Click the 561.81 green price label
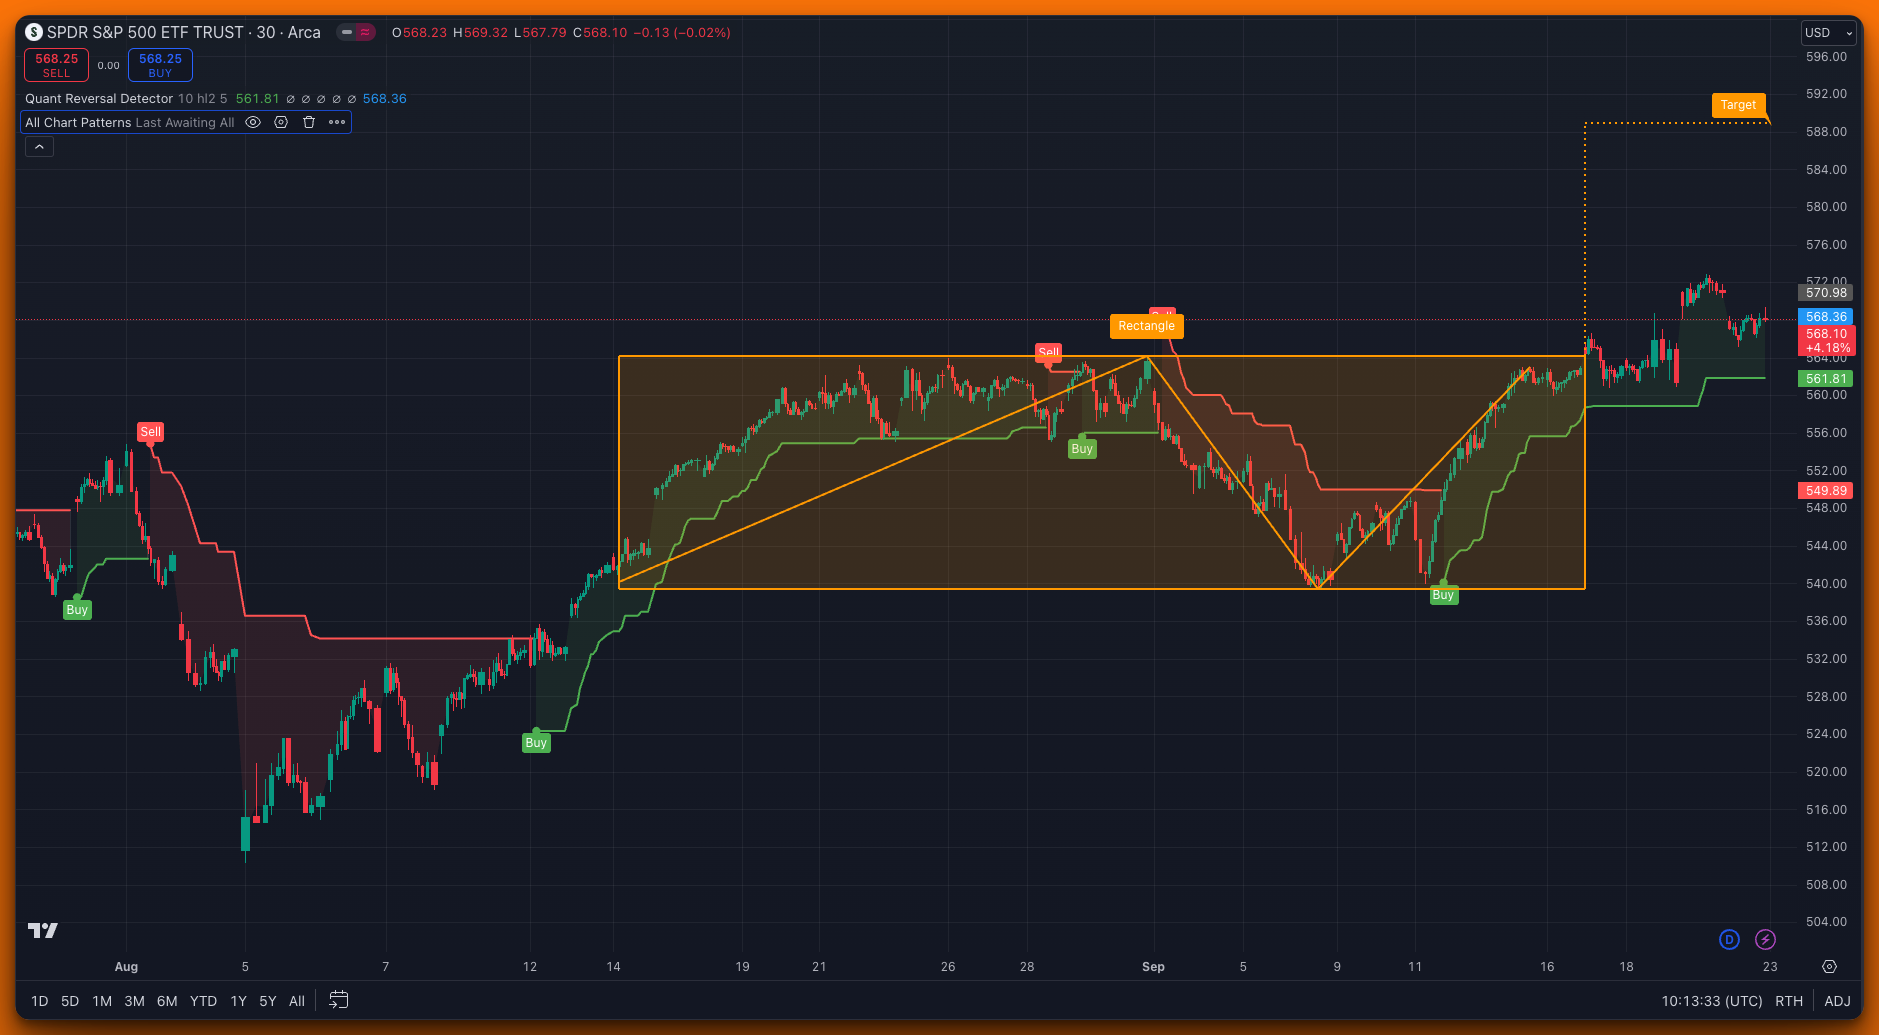This screenshot has width=1879, height=1035. (x=1826, y=379)
